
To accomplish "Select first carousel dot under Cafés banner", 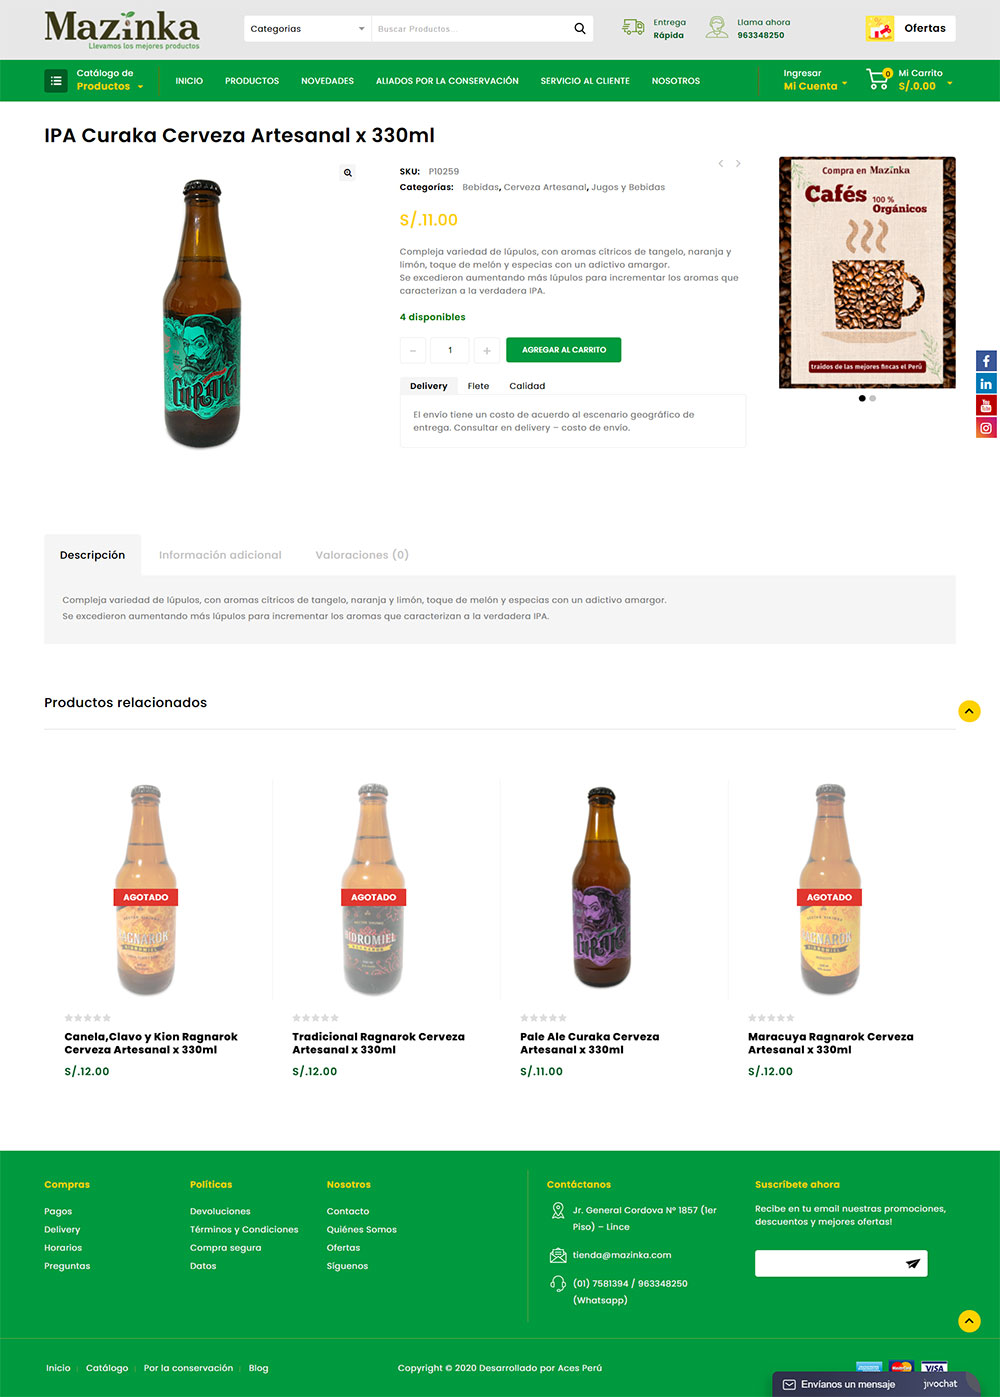I will pos(862,398).
